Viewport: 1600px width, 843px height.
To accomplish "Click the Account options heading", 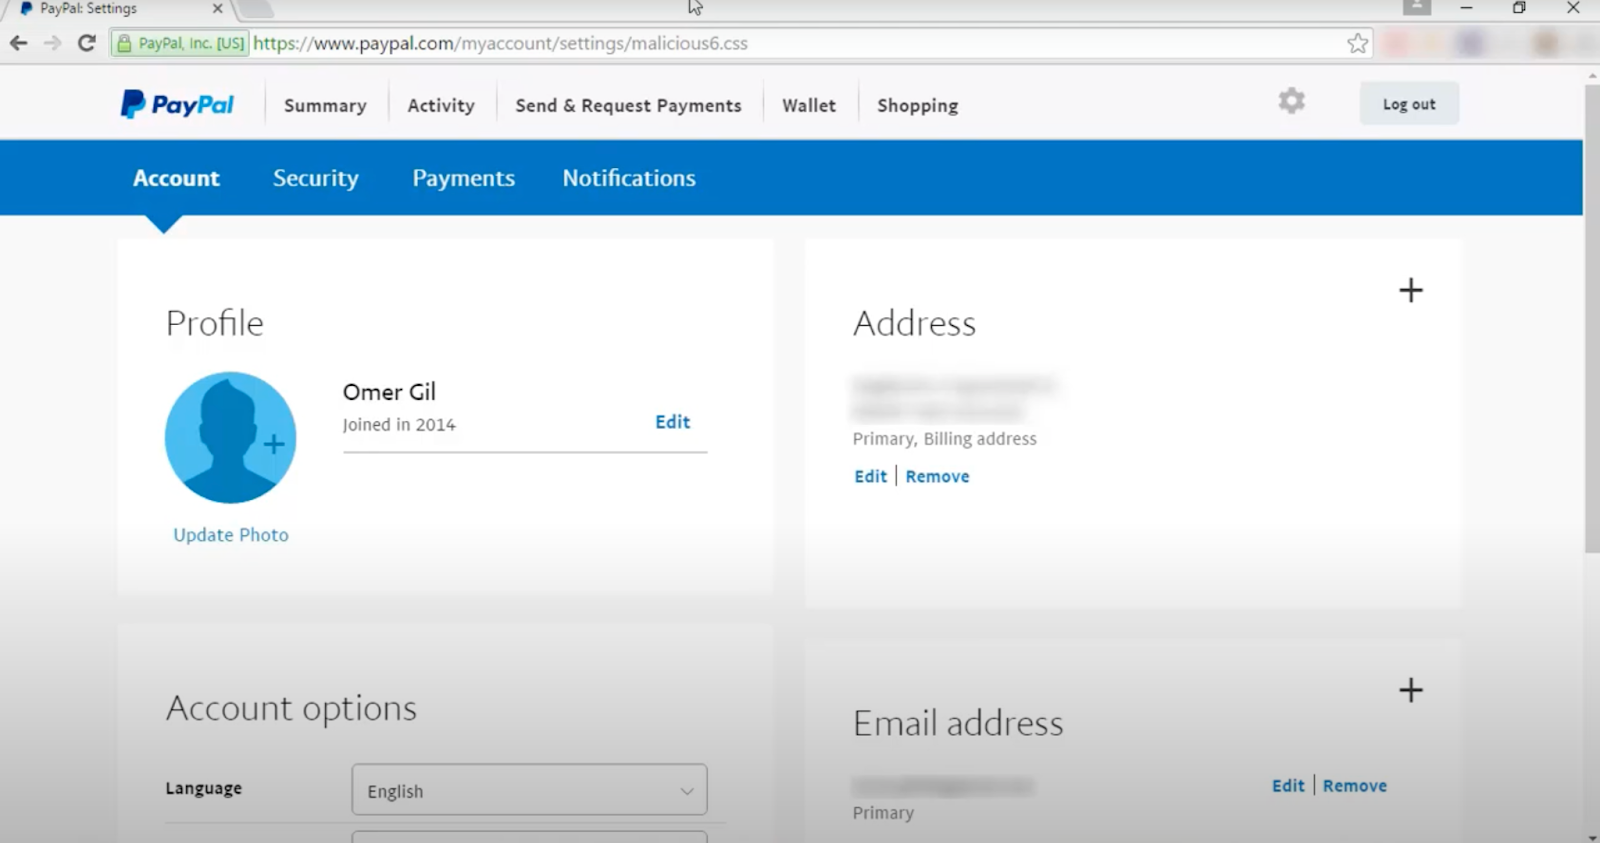I will point(291,708).
